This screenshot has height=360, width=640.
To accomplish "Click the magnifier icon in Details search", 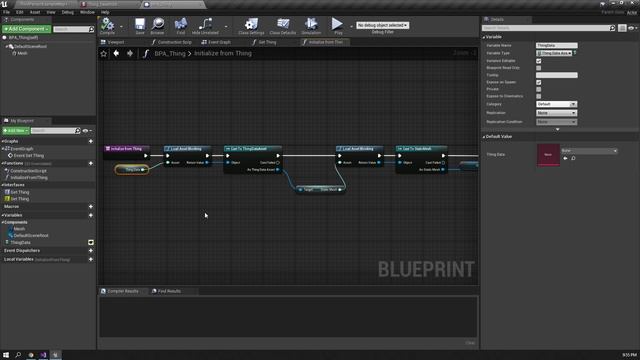I will pos(612,28).
